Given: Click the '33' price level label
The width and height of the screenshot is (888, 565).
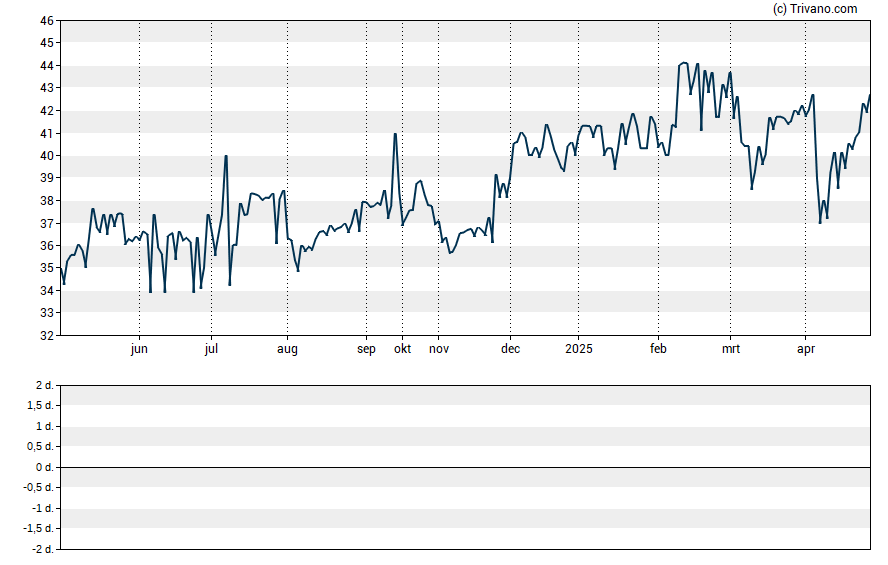Looking at the screenshot, I should (x=47, y=313).
